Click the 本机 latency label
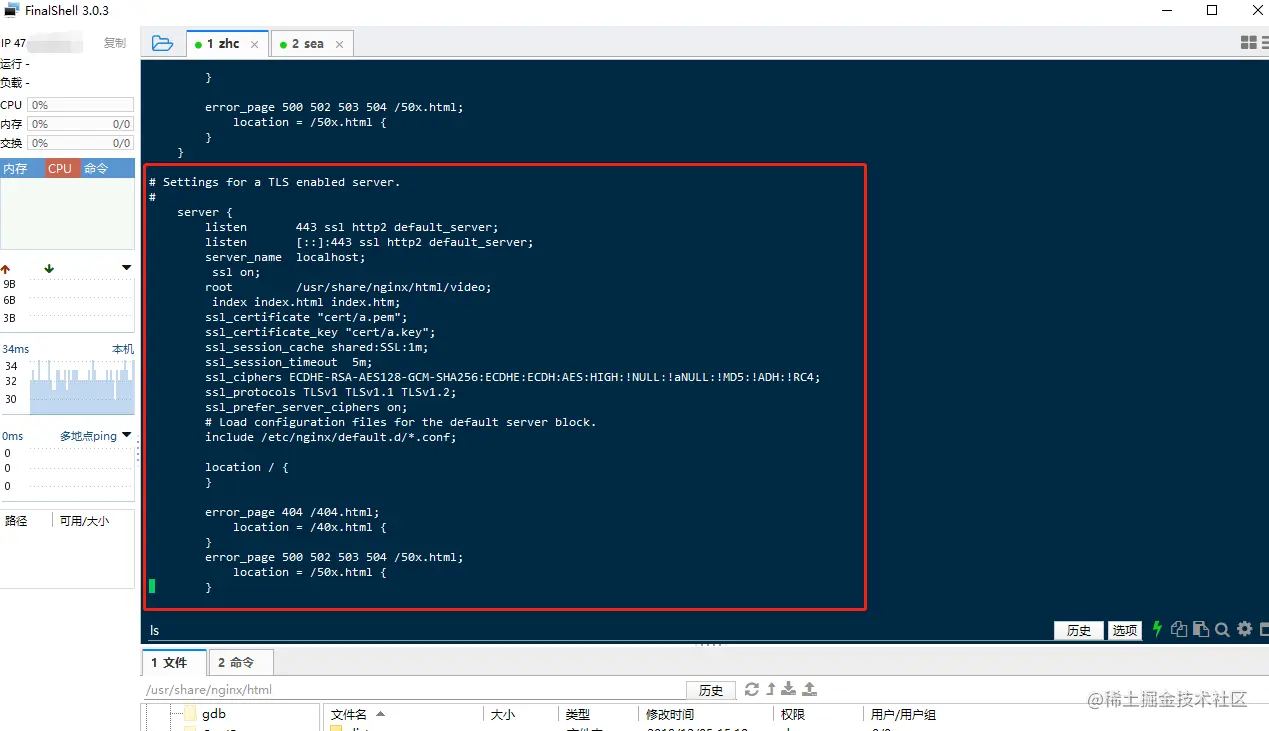1269x731 pixels. (122, 349)
